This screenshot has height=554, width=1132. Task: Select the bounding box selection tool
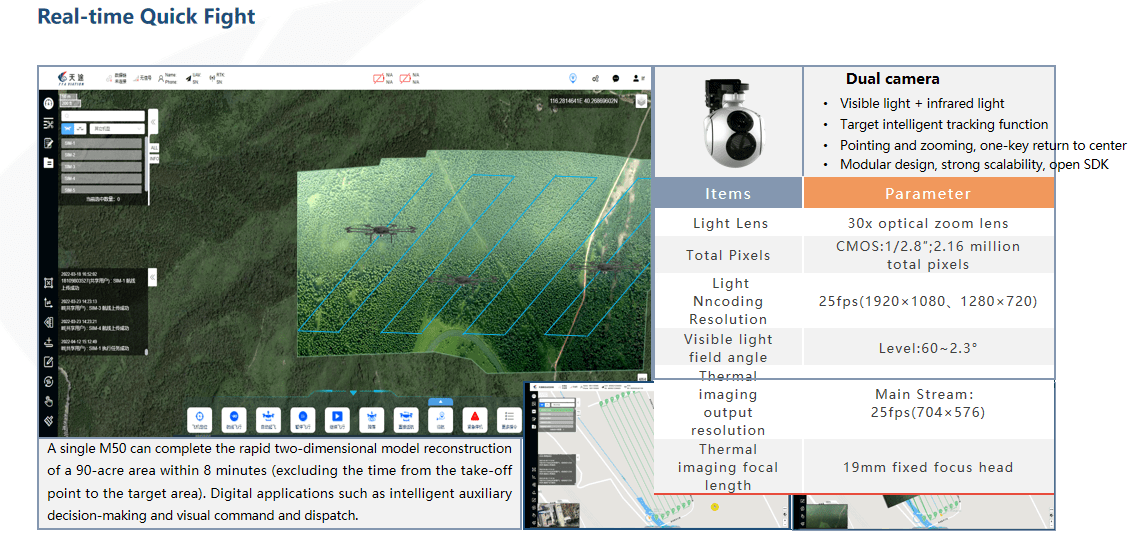[x=48, y=283]
